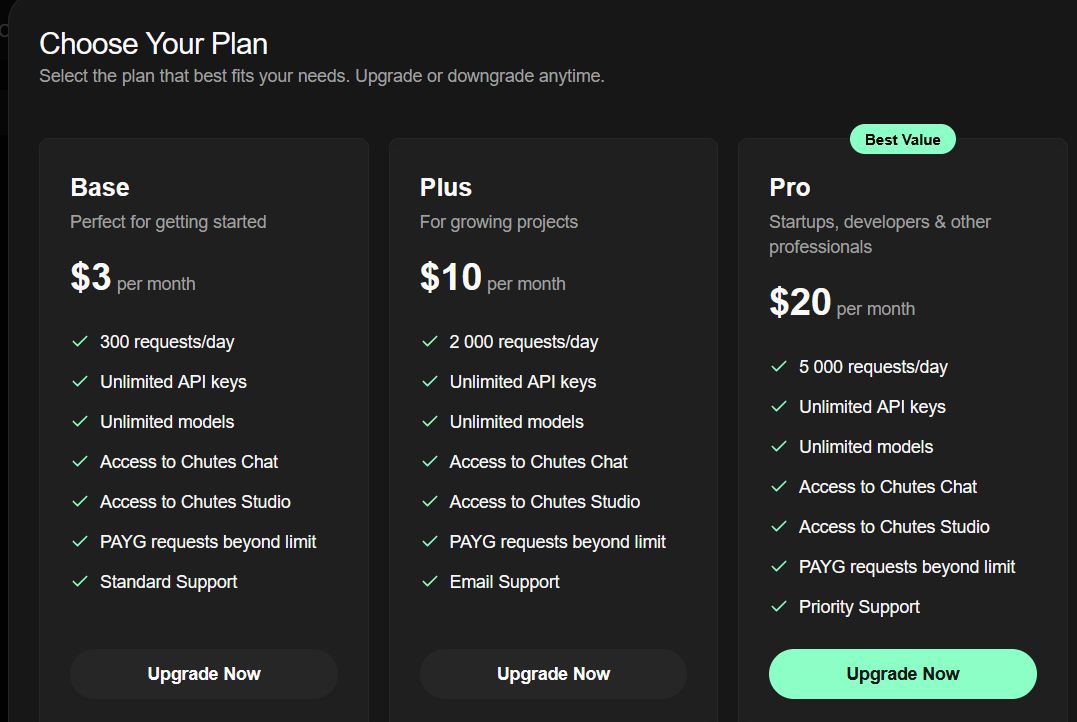Click the green Pro Upgrade Now button
Screen dimensions: 1077x722
point(902,674)
